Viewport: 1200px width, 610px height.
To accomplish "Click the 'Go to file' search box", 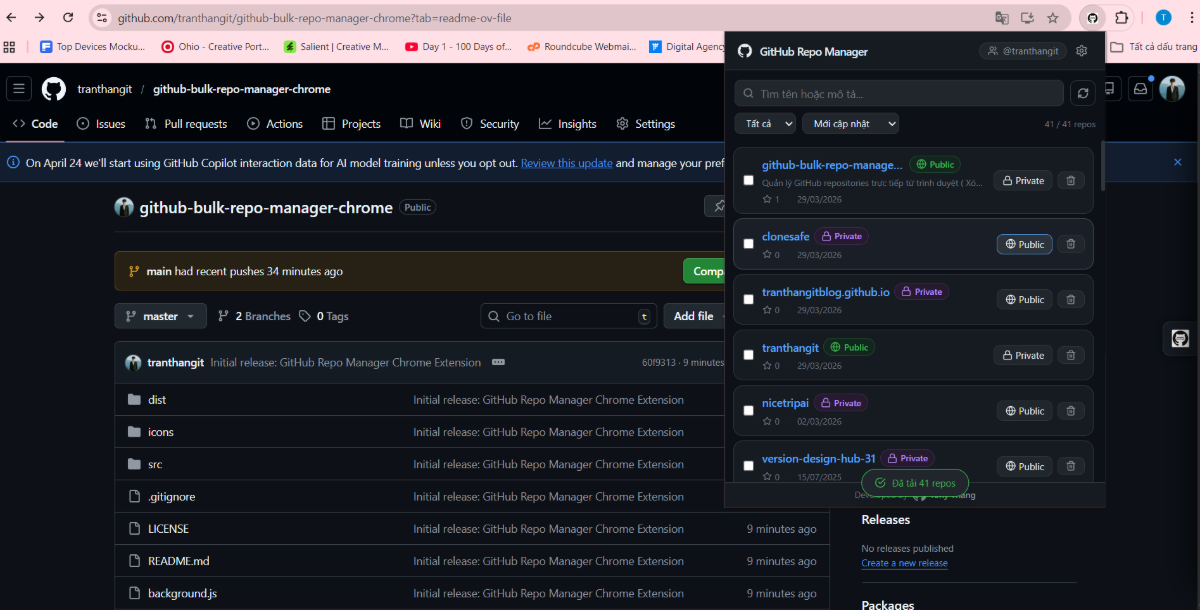I will click(x=569, y=316).
